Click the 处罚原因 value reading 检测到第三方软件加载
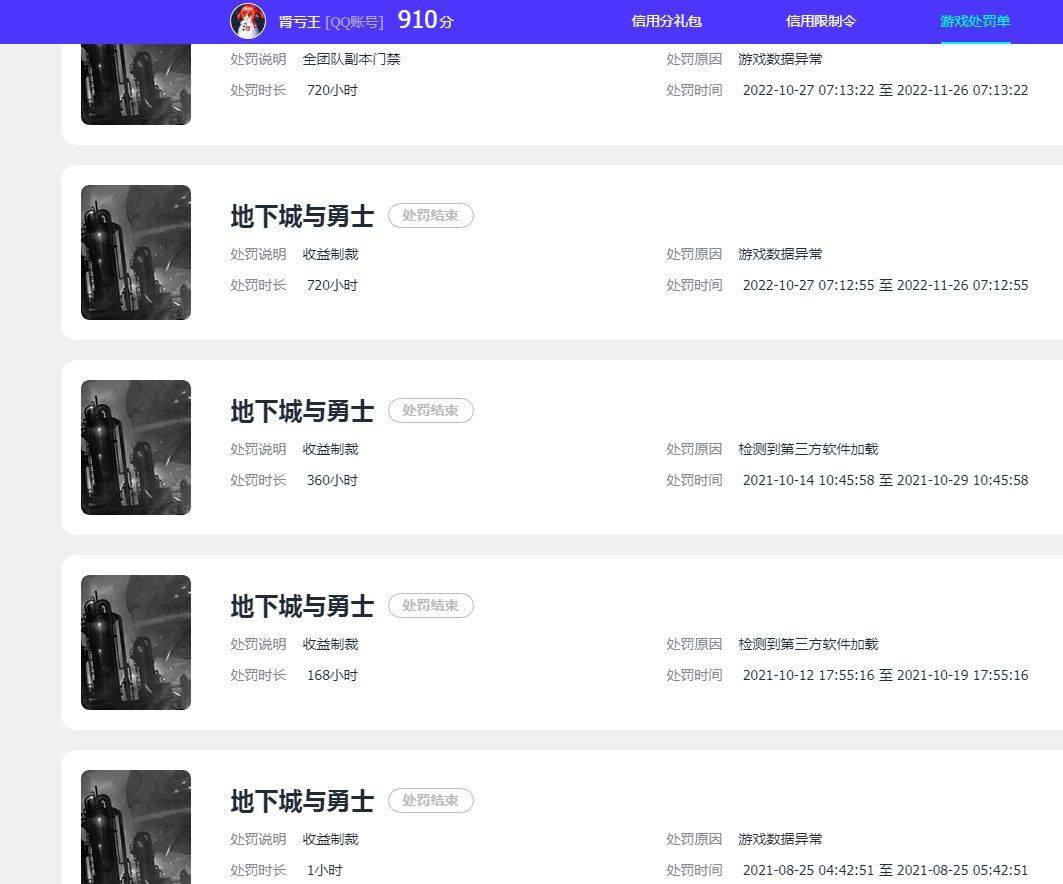The height and width of the screenshot is (884, 1063). pyautogui.click(x=808, y=449)
